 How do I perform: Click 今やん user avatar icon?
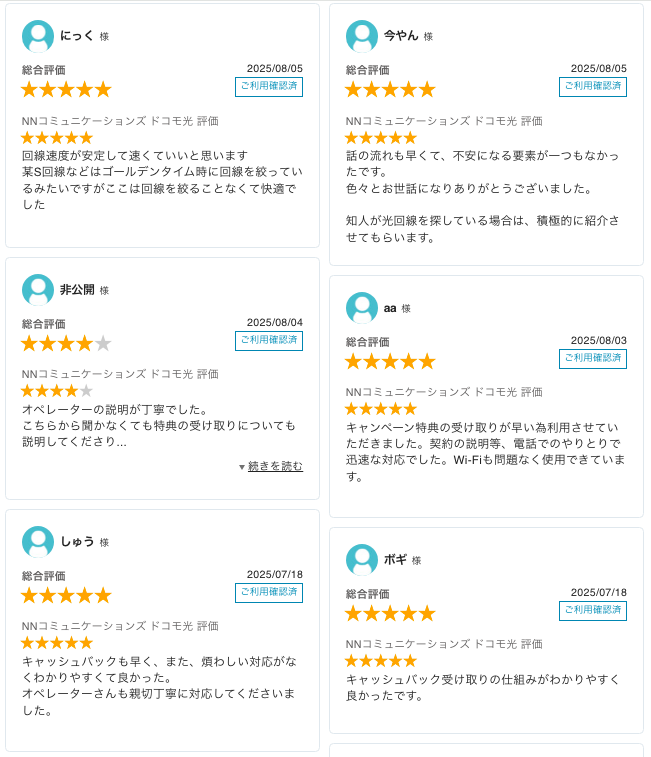362,36
